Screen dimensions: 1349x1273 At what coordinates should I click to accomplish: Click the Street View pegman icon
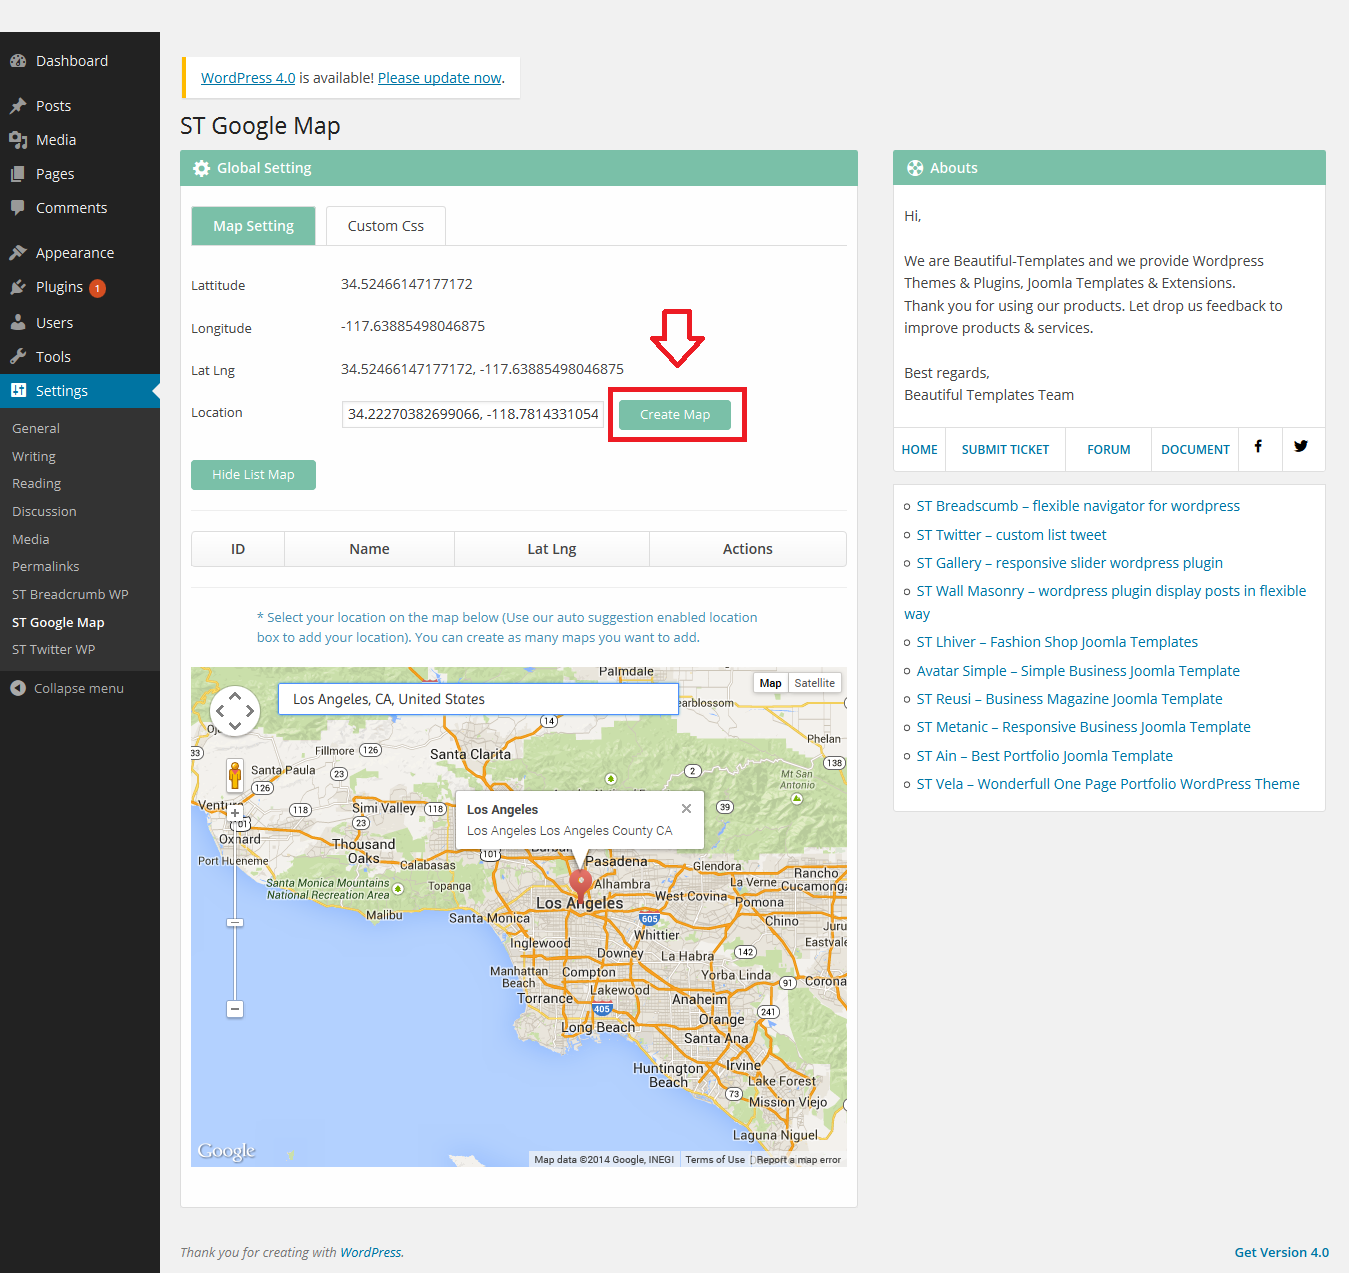[x=235, y=775]
